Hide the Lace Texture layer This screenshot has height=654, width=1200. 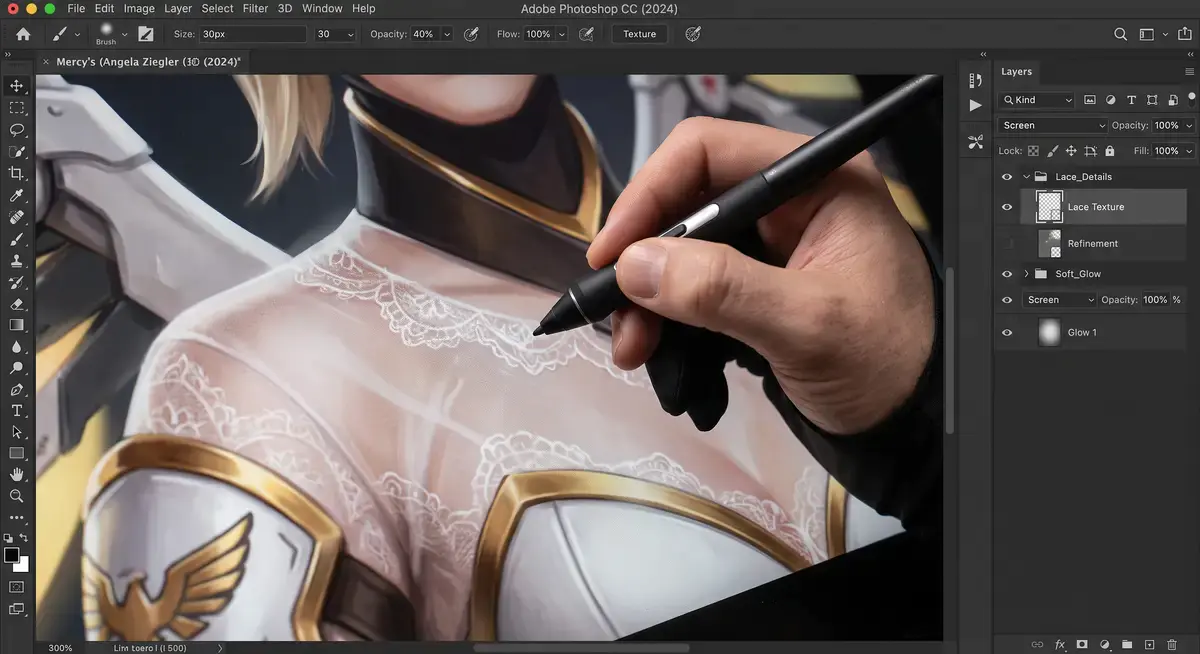click(1007, 207)
